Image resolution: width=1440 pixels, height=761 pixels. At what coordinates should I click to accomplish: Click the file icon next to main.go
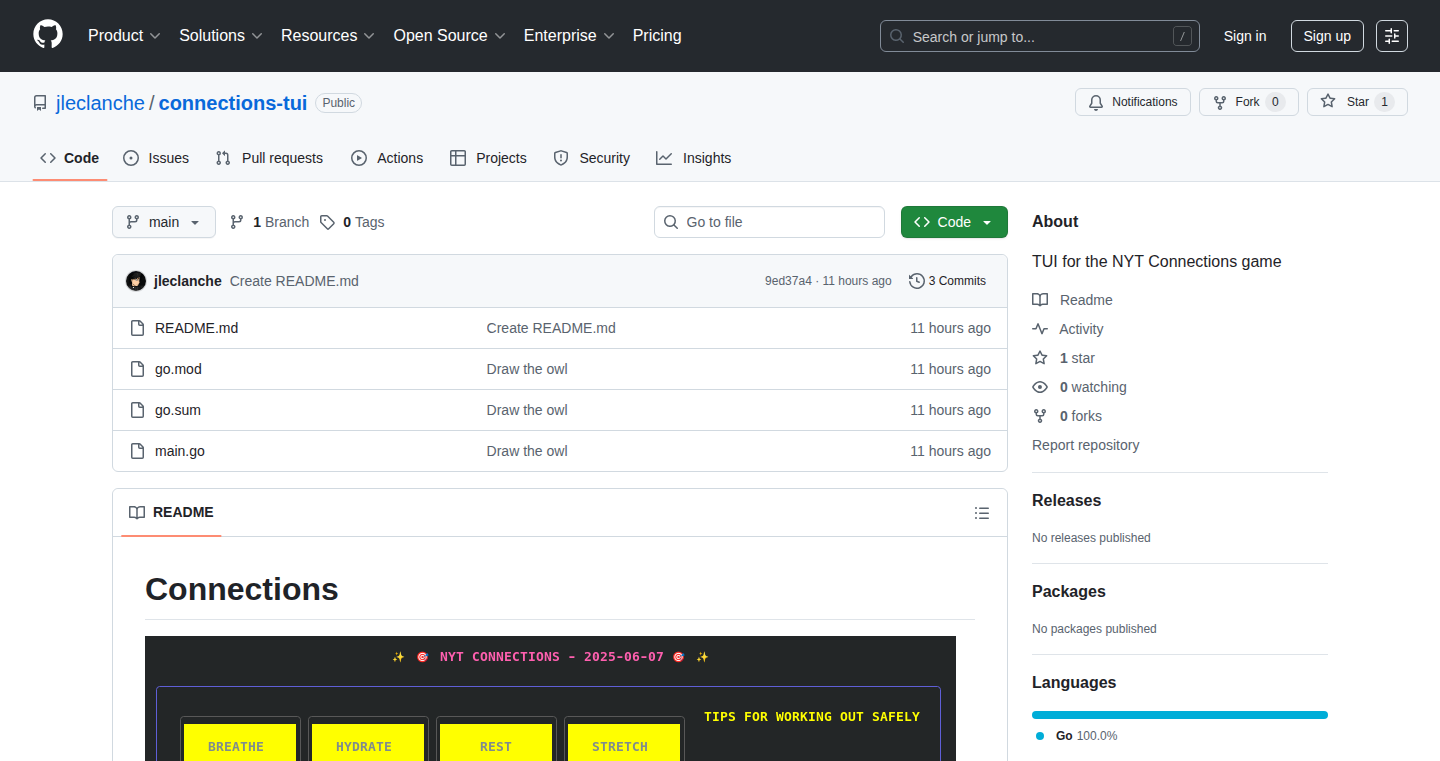138,451
